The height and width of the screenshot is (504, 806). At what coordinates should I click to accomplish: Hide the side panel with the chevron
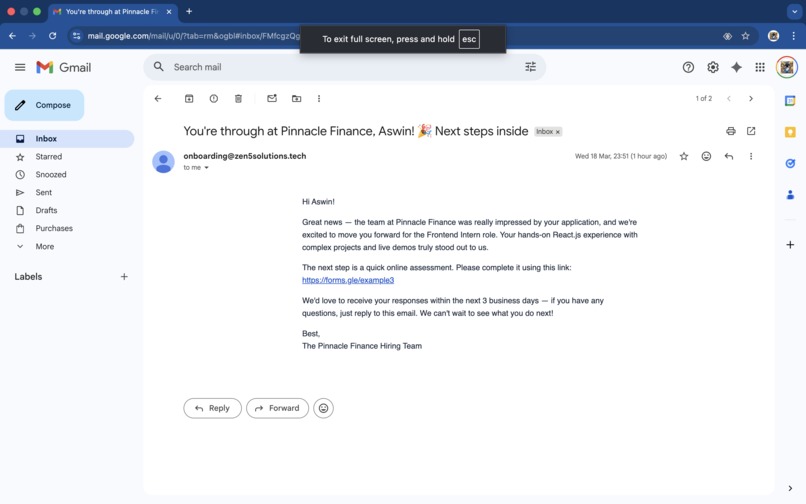[790, 488]
